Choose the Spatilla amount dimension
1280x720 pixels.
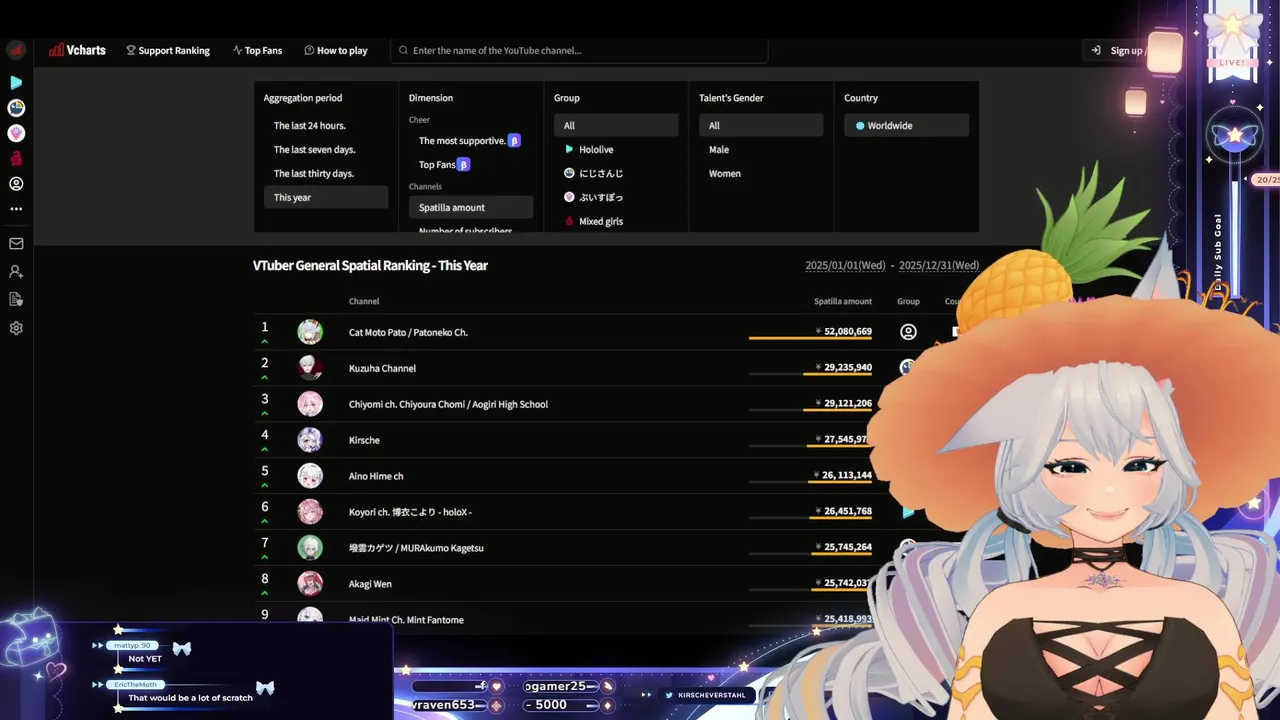tap(471, 207)
